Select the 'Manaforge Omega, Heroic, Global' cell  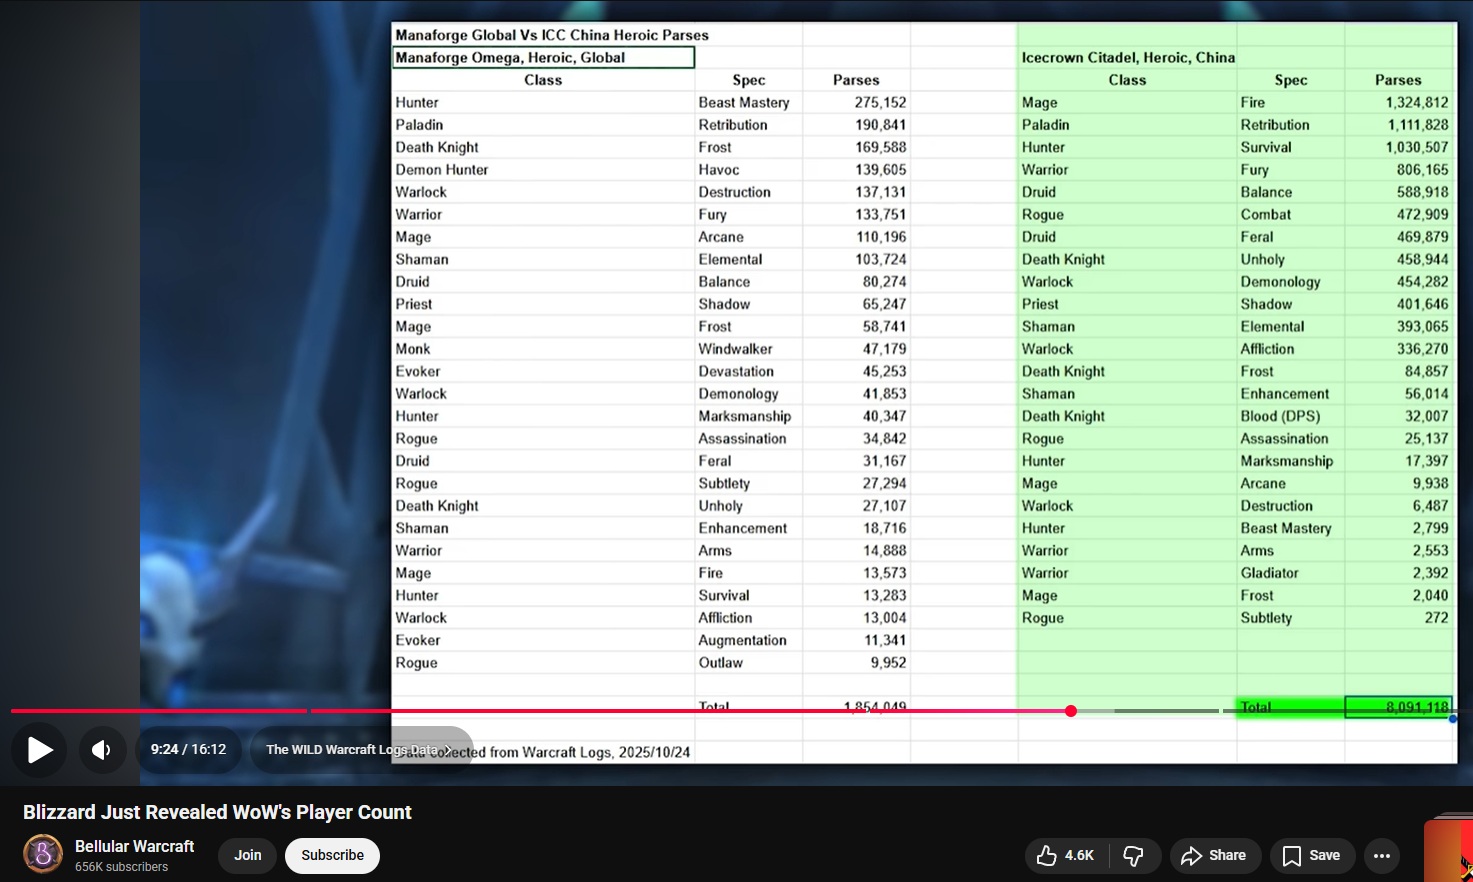[543, 57]
